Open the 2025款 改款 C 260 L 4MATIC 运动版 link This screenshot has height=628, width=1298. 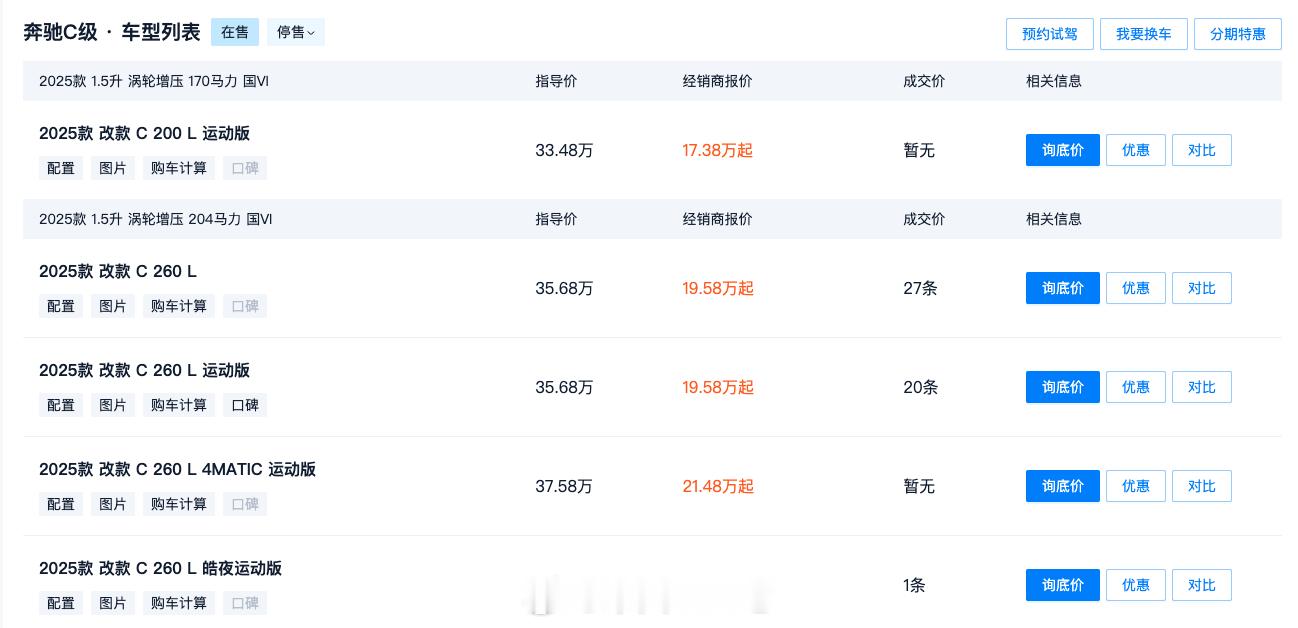tap(177, 469)
